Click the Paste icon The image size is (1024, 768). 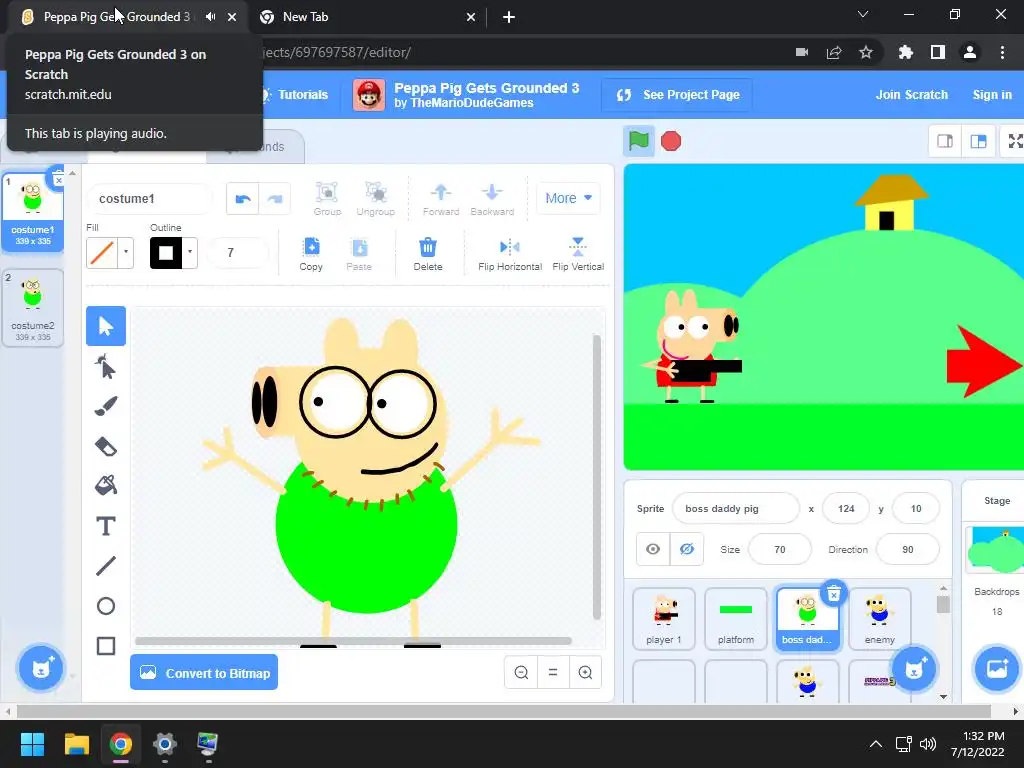click(359, 254)
